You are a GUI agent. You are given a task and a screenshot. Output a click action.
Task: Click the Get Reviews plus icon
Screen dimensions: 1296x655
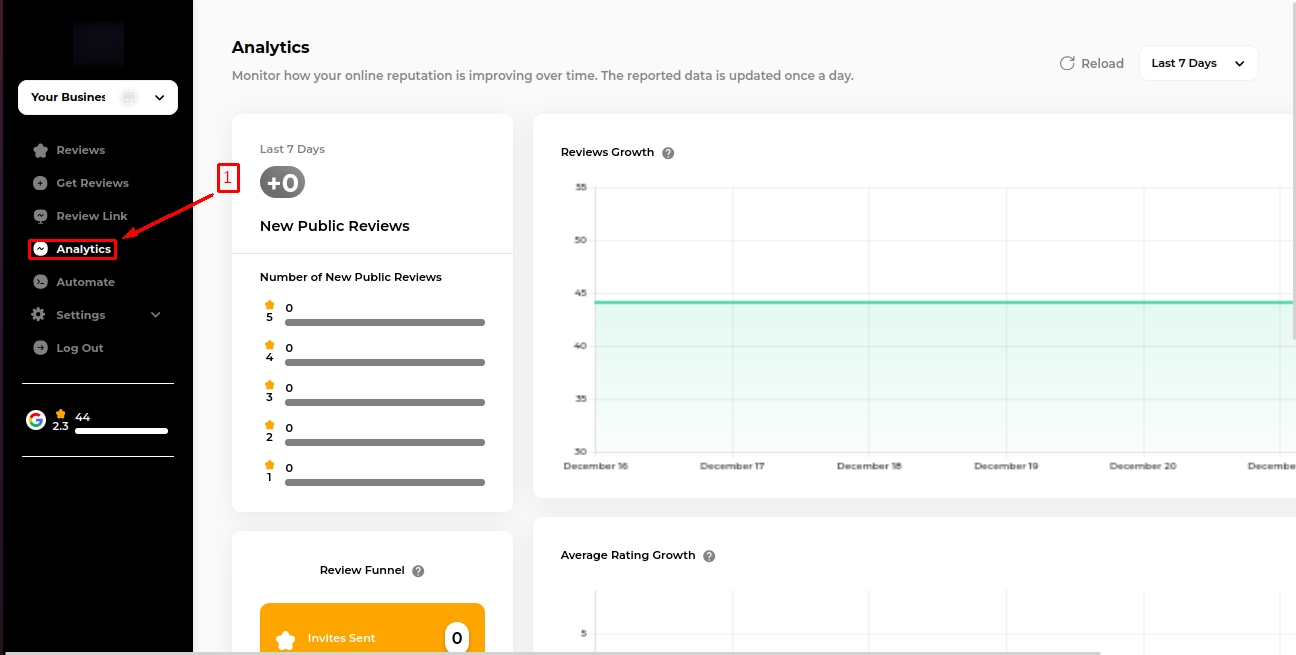click(x=40, y=184)
